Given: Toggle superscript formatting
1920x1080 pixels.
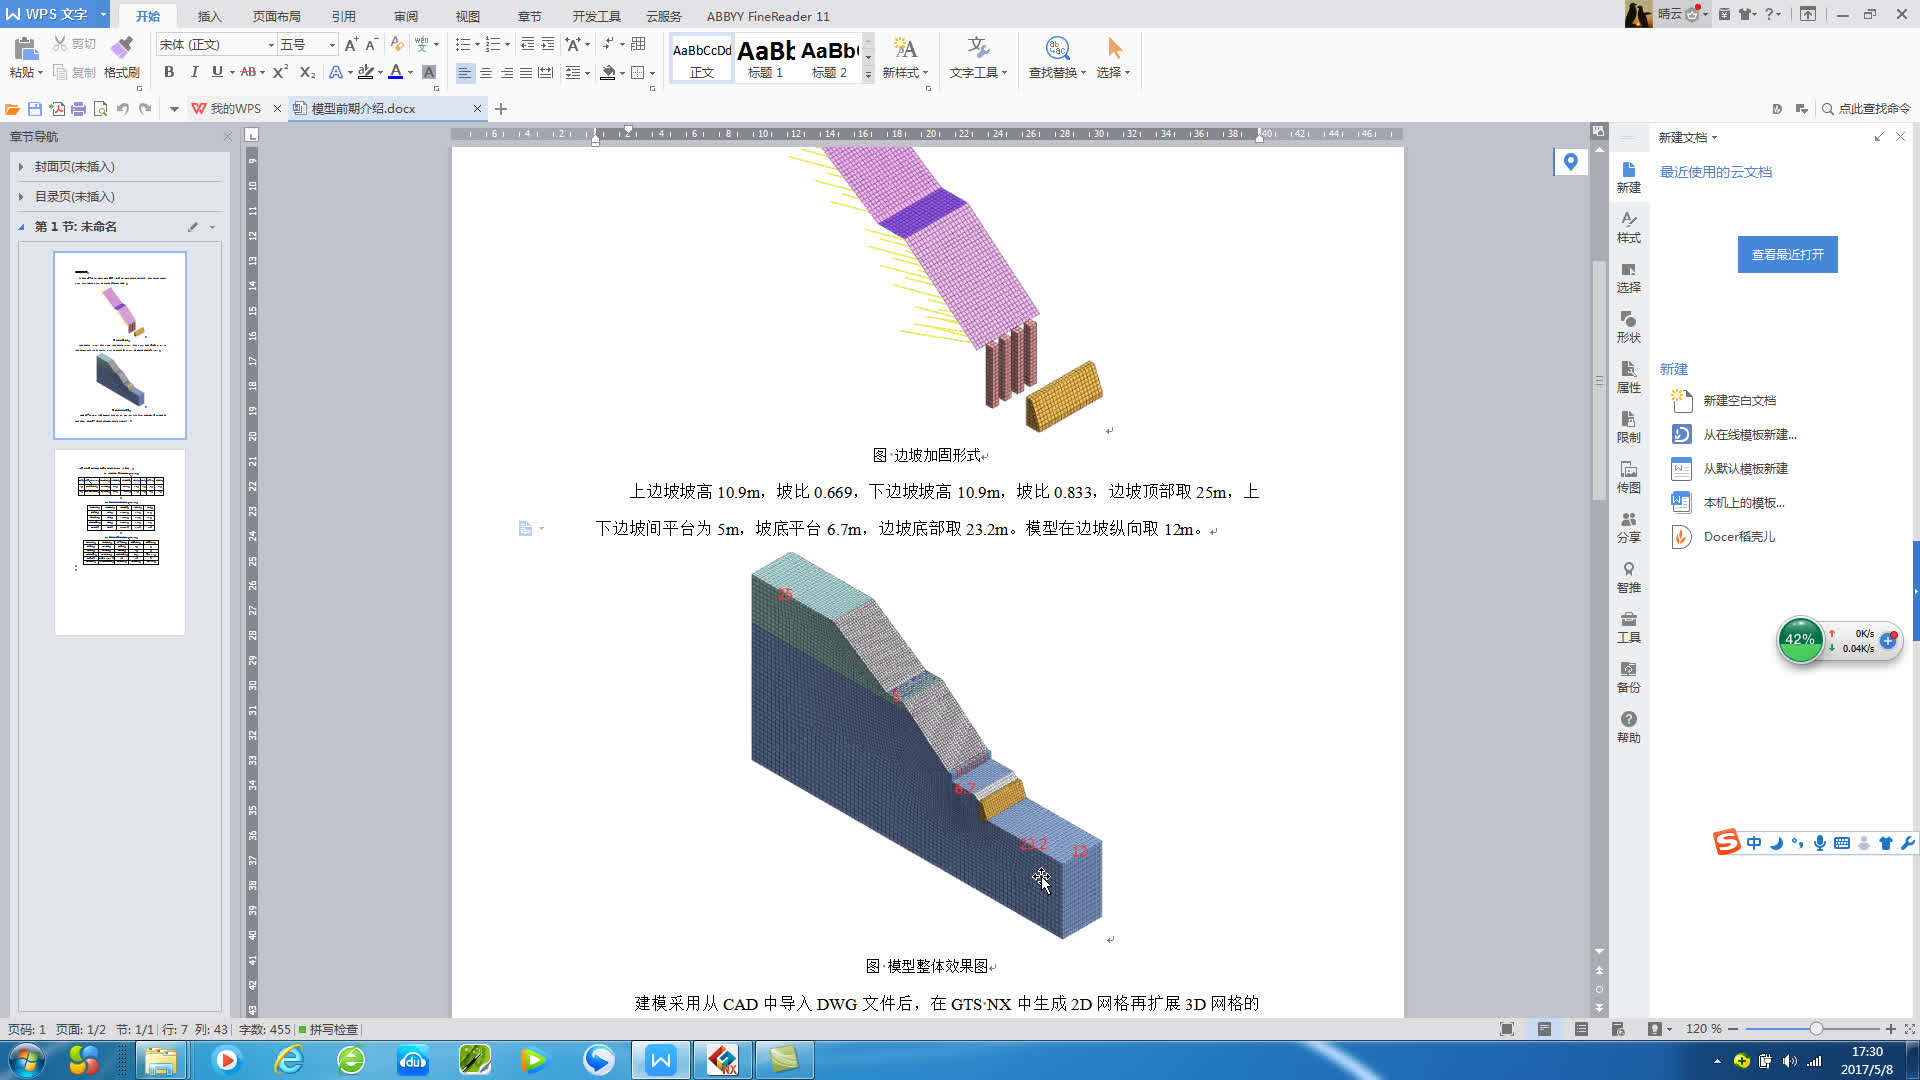Looking at the screenshot, I should click(x=280, y=72).
